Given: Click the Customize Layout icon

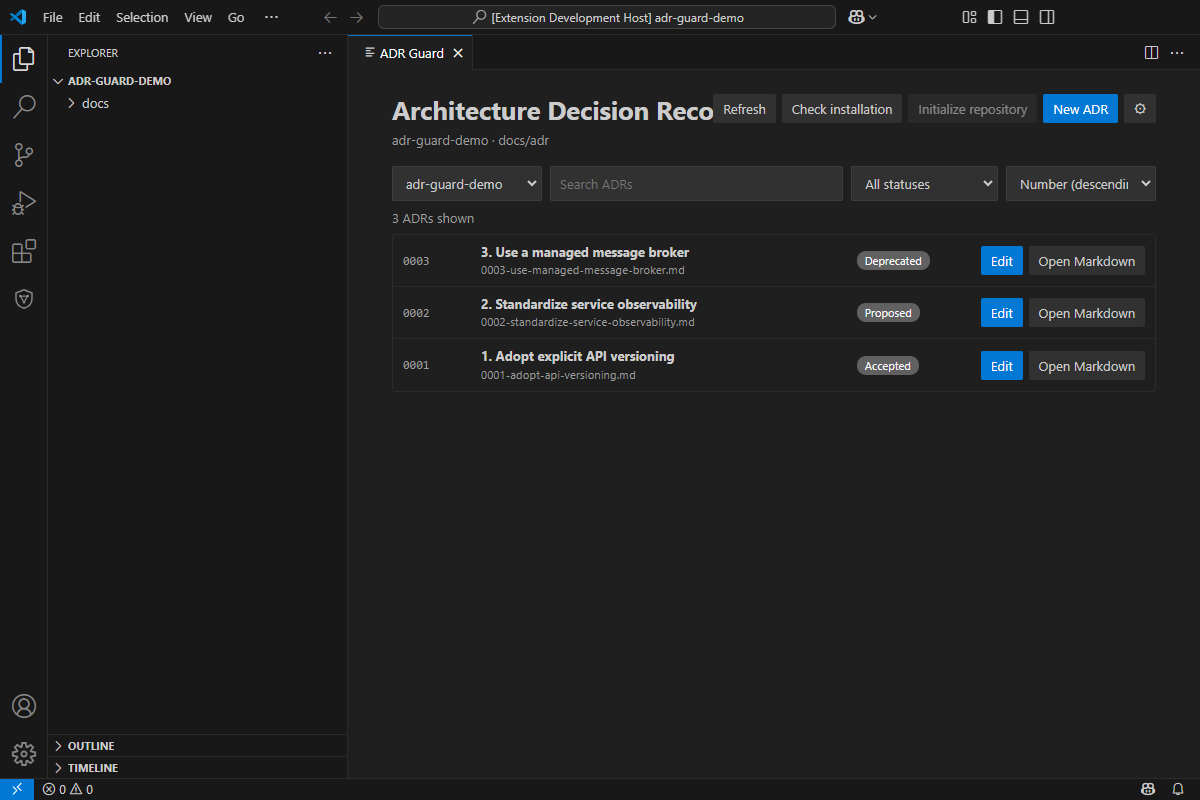Looking at the screenshot, I should pos(969,17).
